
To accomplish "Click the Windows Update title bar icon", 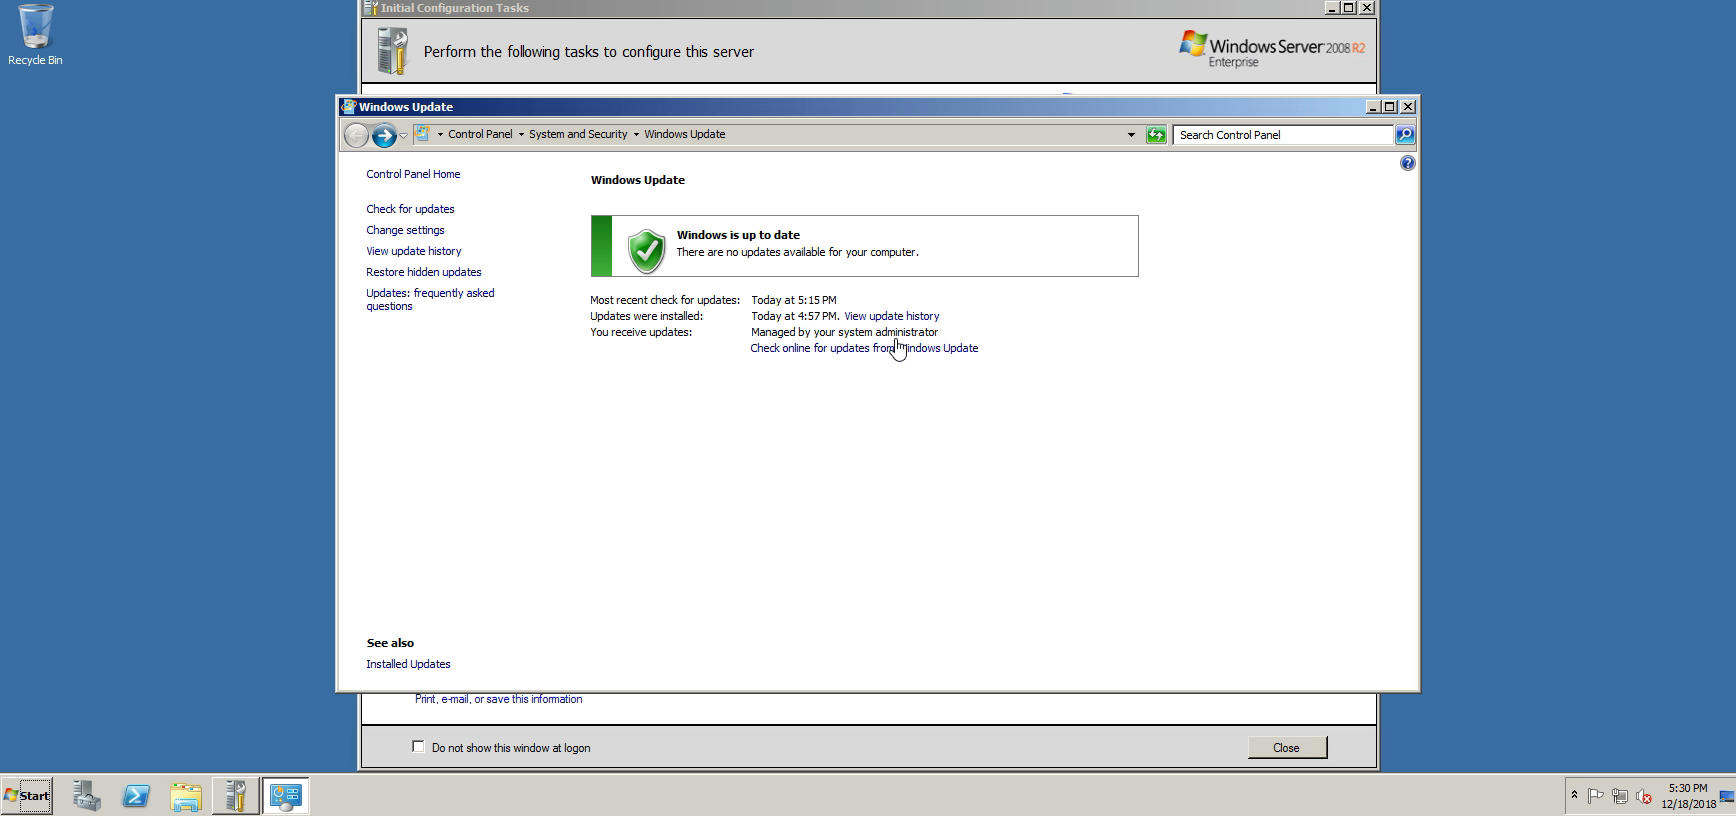I will coord(348,106).
